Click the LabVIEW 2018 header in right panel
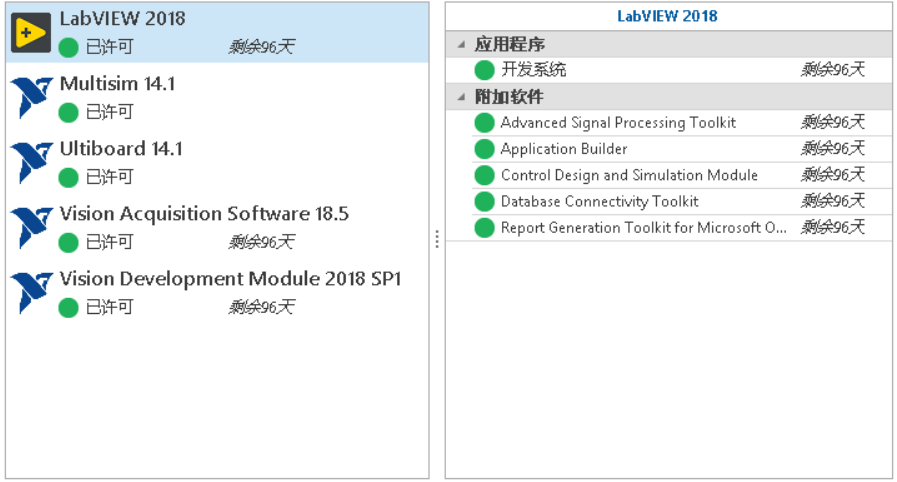This screenshot has width=897, height=482. coord(667,16)
